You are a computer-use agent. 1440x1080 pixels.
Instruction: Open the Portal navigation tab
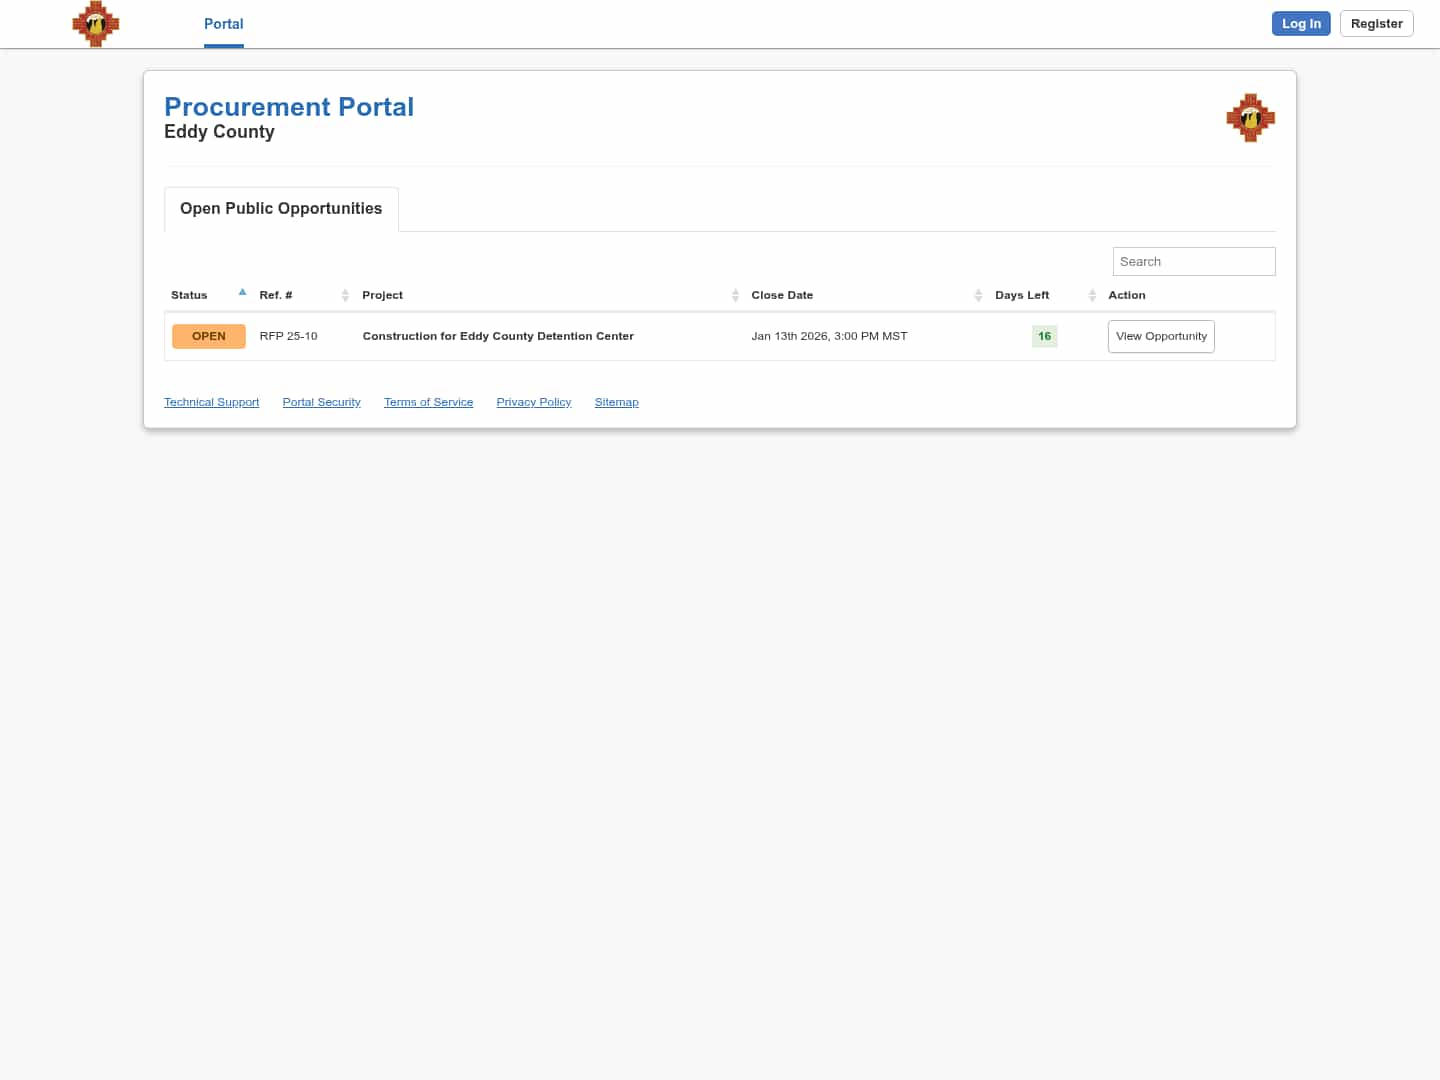pyautogui.click(x=223, y=24)
